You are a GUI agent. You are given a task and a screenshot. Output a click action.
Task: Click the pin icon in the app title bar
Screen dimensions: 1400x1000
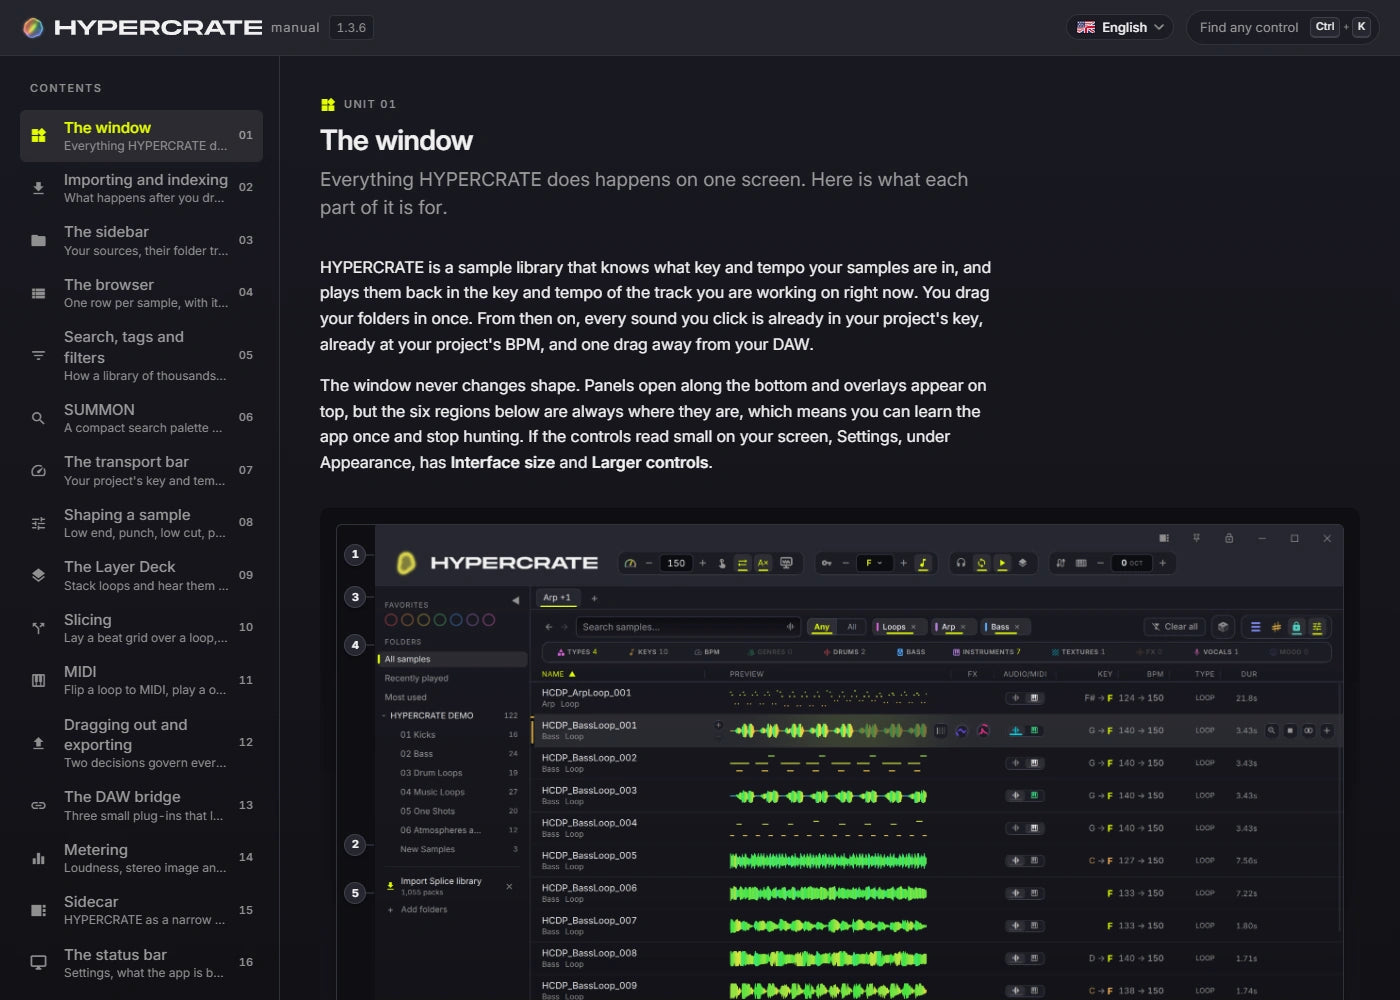click(1196, 538)
